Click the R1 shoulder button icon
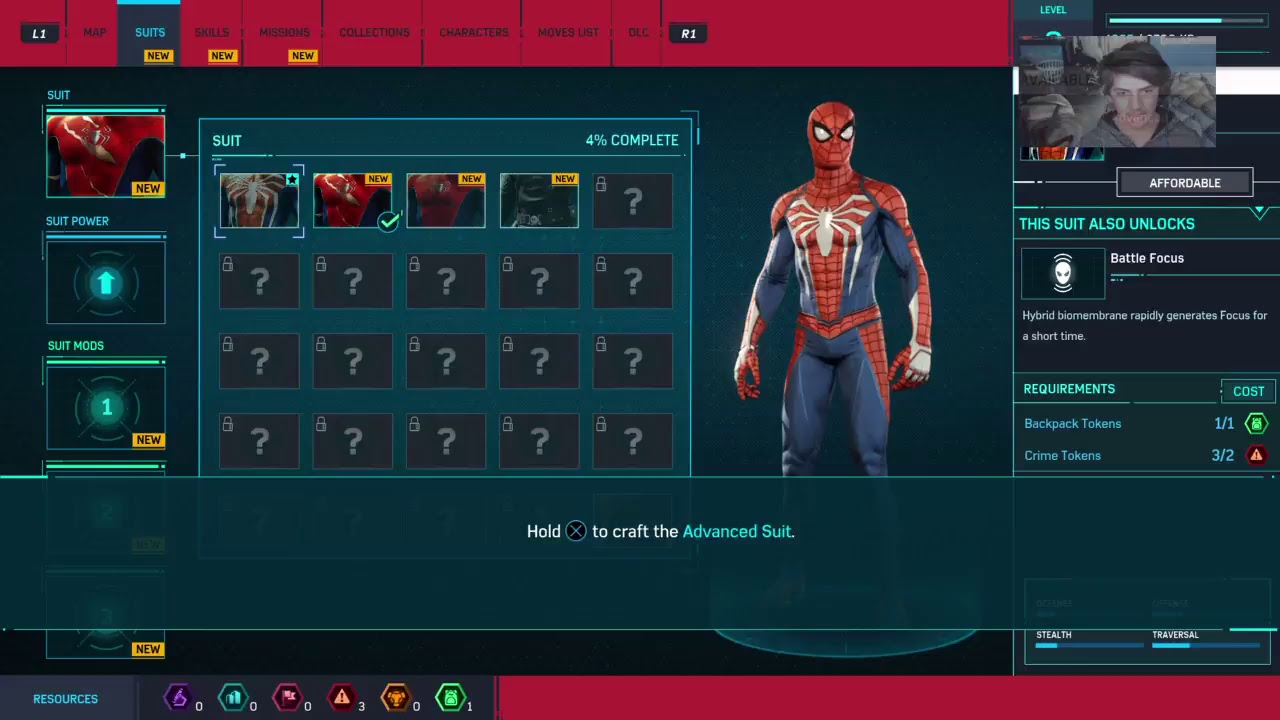The width and height of the screenshot is (1280, 720). (688, 33)
